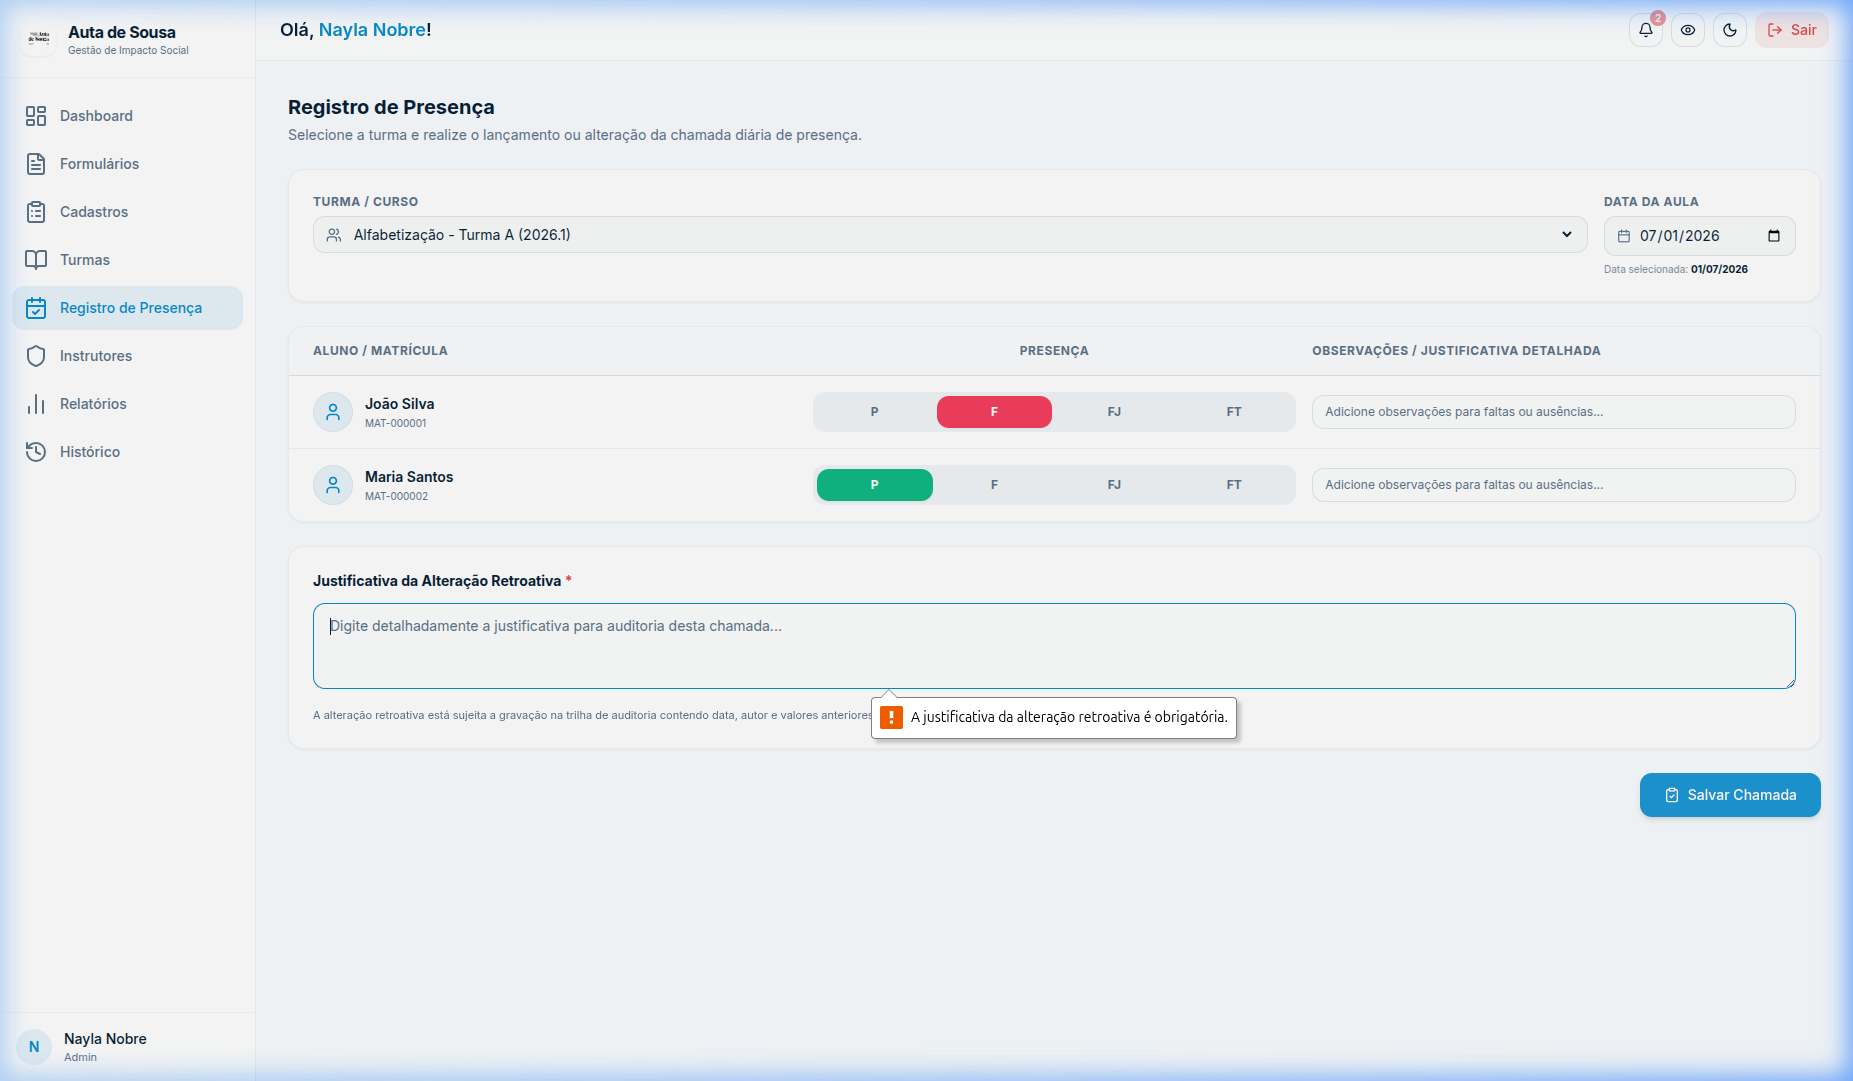This screenshot has width=1853, height=1081.
Task: Click João Silva's avatar icon
Action: click(333, 412)
